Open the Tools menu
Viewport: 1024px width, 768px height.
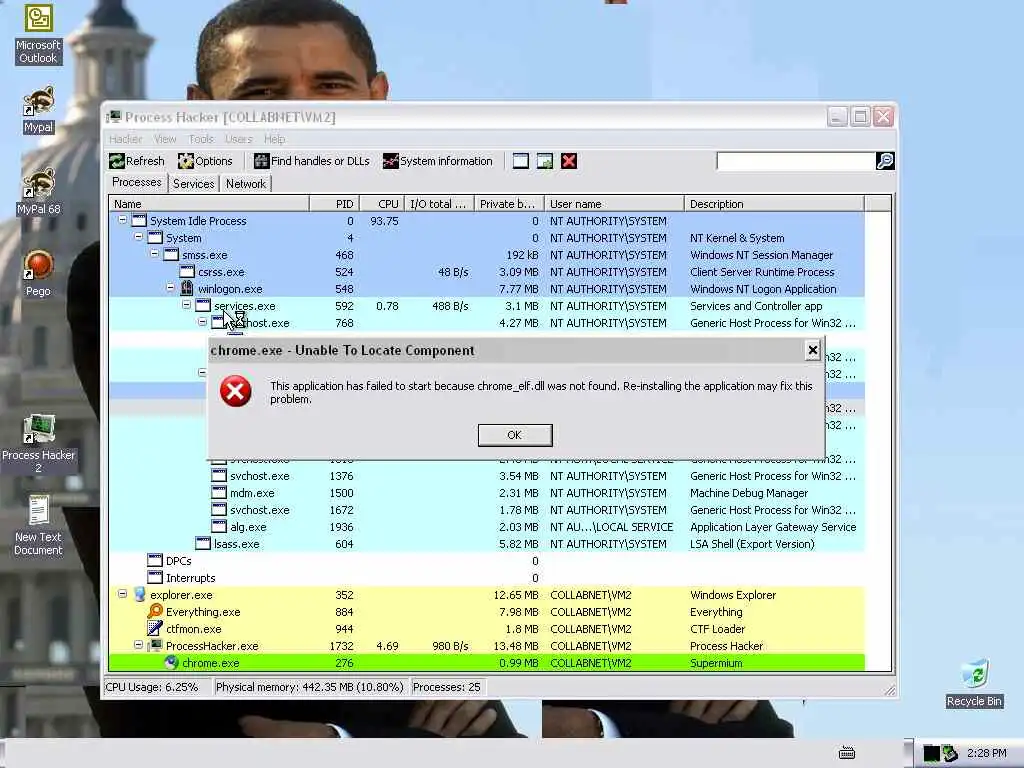[x=201, y=139]
